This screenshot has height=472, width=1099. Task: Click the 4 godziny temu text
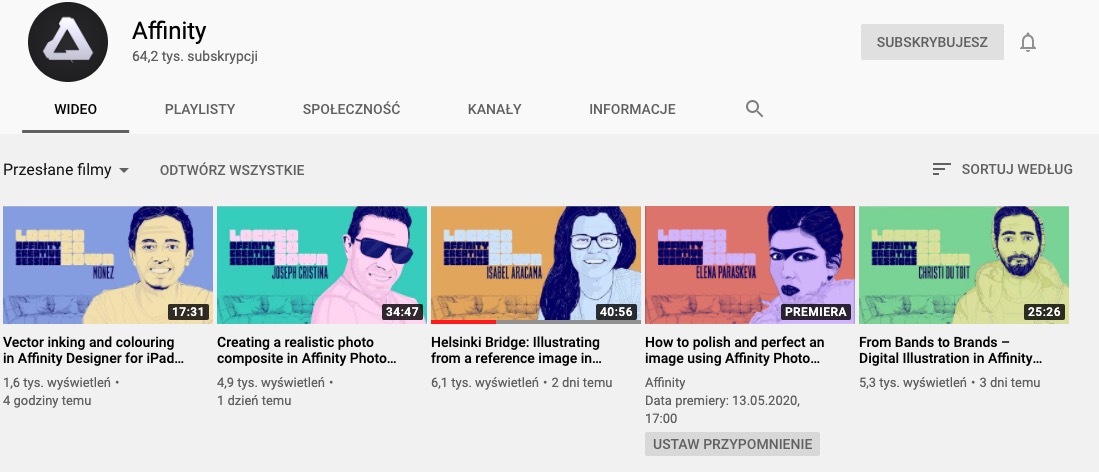pos(47,401)
